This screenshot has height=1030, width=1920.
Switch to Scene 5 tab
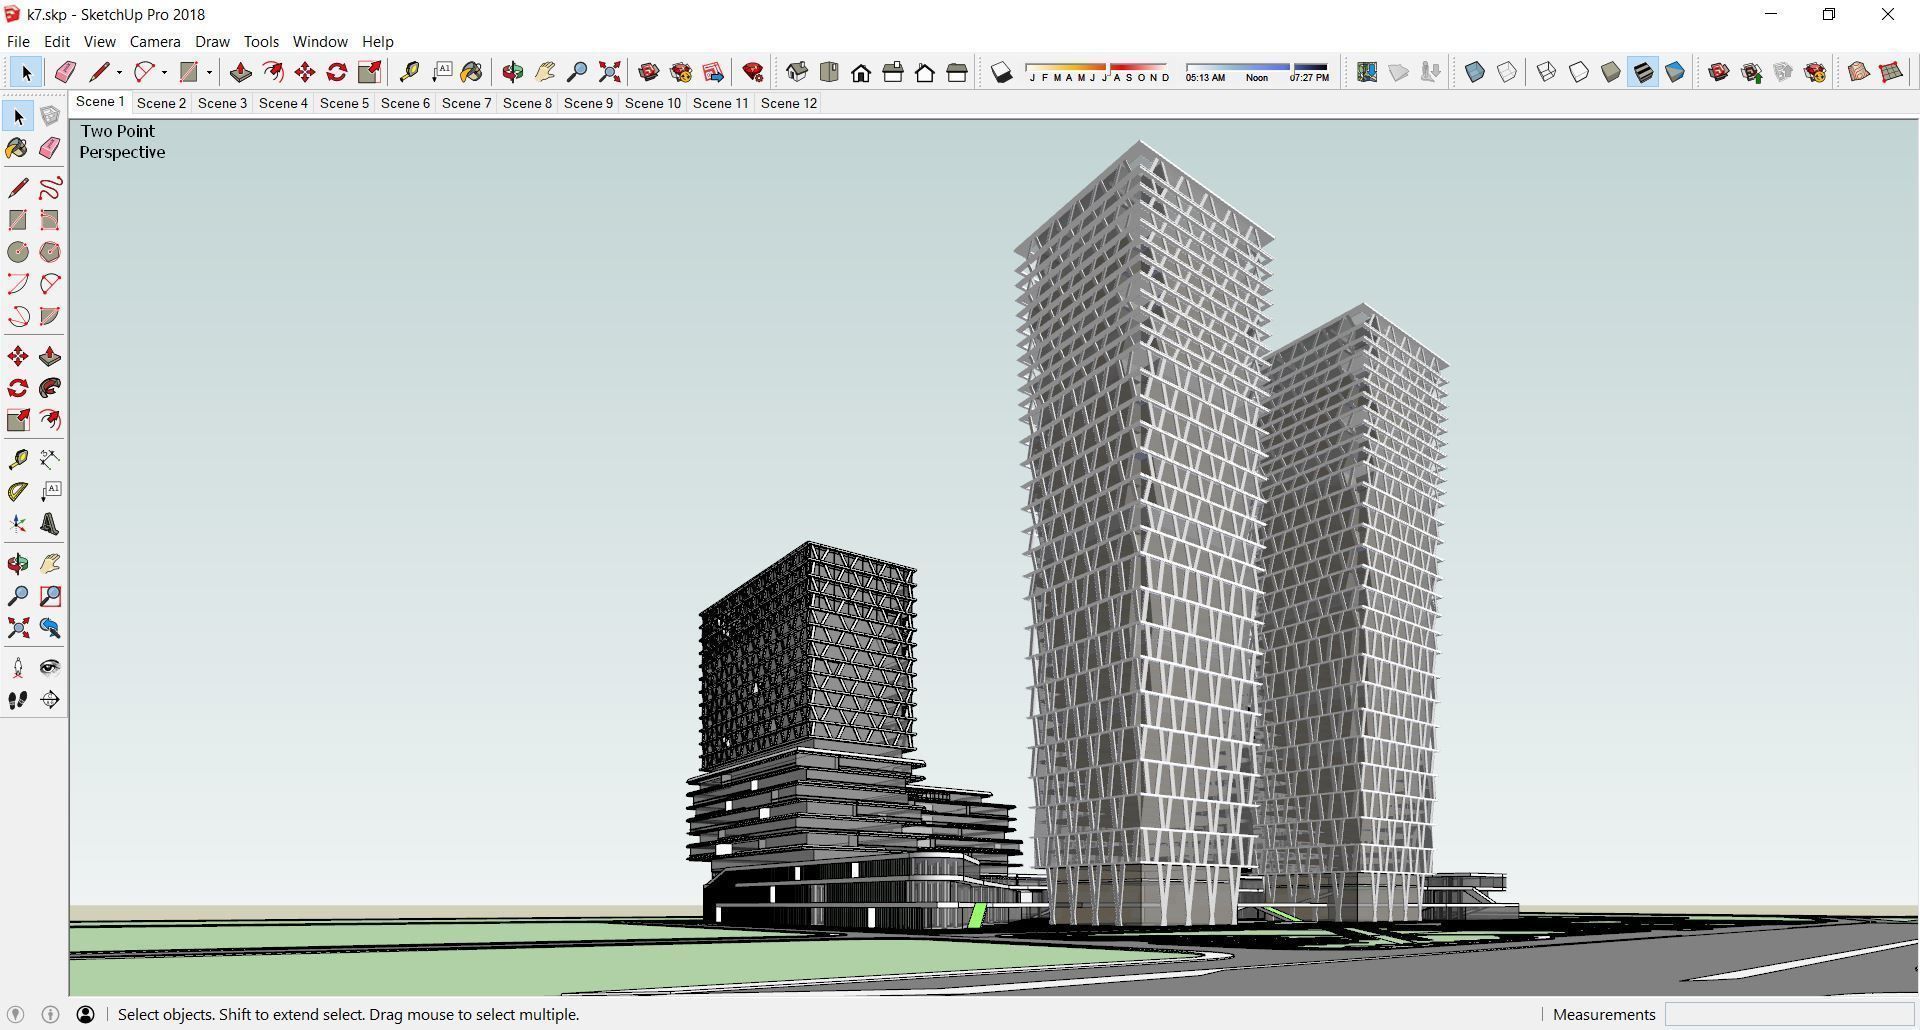(x=344, y=103)
